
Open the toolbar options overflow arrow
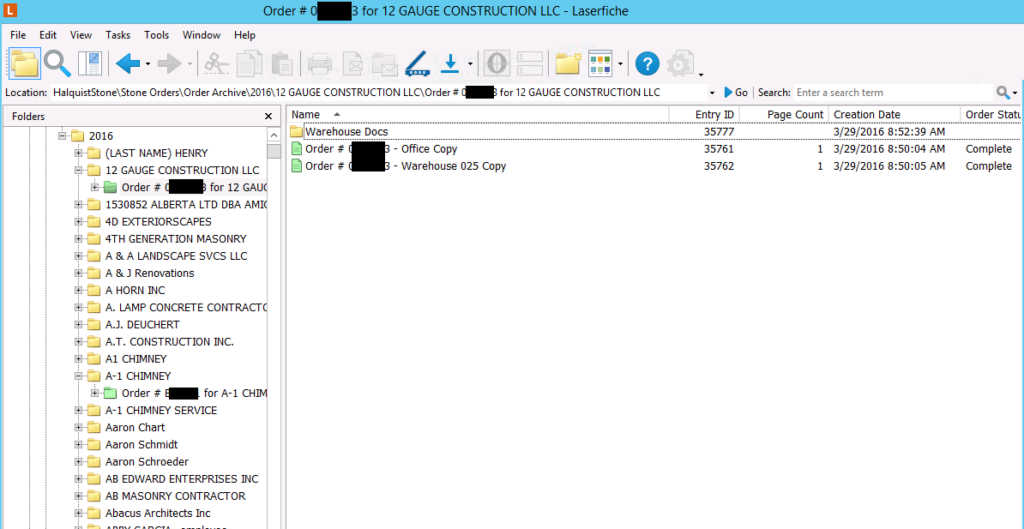click(x=701, y=74)
